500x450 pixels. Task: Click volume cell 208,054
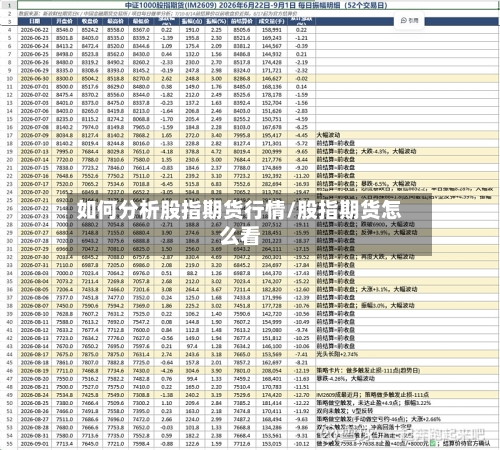tap(272, 371)
